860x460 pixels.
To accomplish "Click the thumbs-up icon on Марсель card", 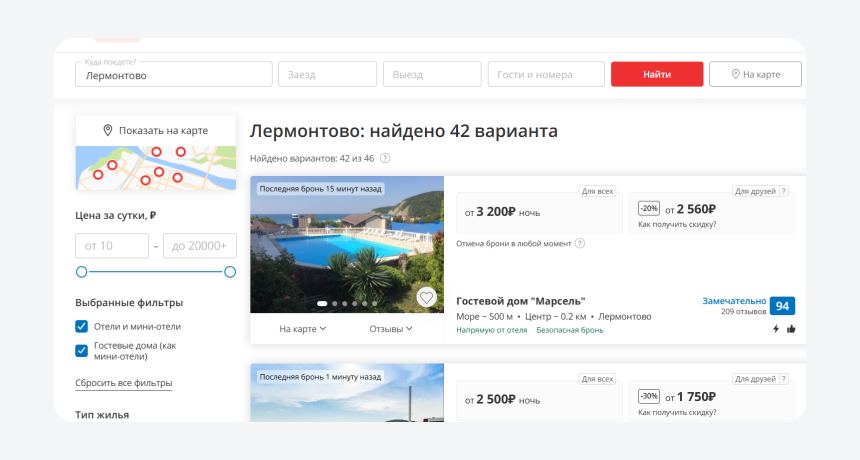I will point(791,329).
